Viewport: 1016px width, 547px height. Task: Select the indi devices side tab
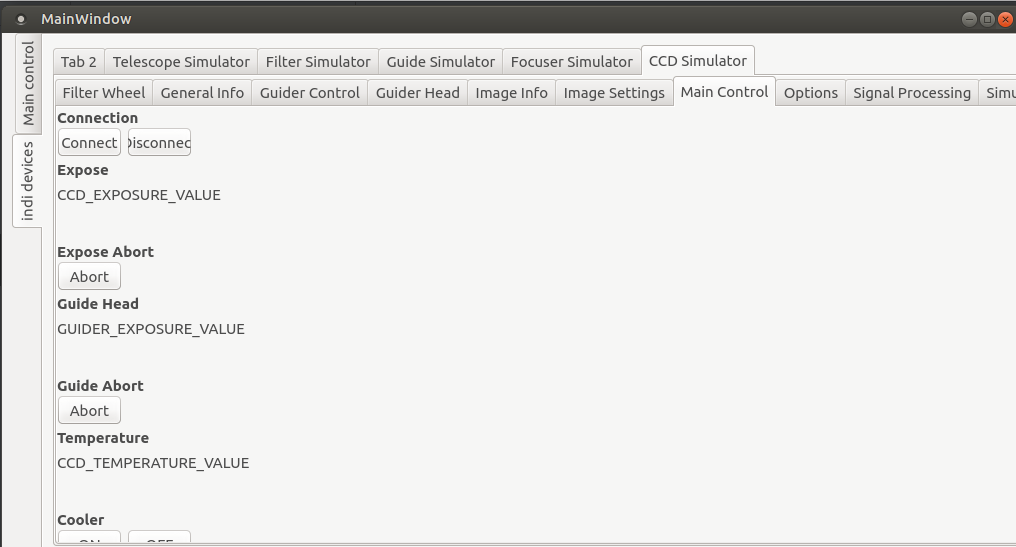28,181
